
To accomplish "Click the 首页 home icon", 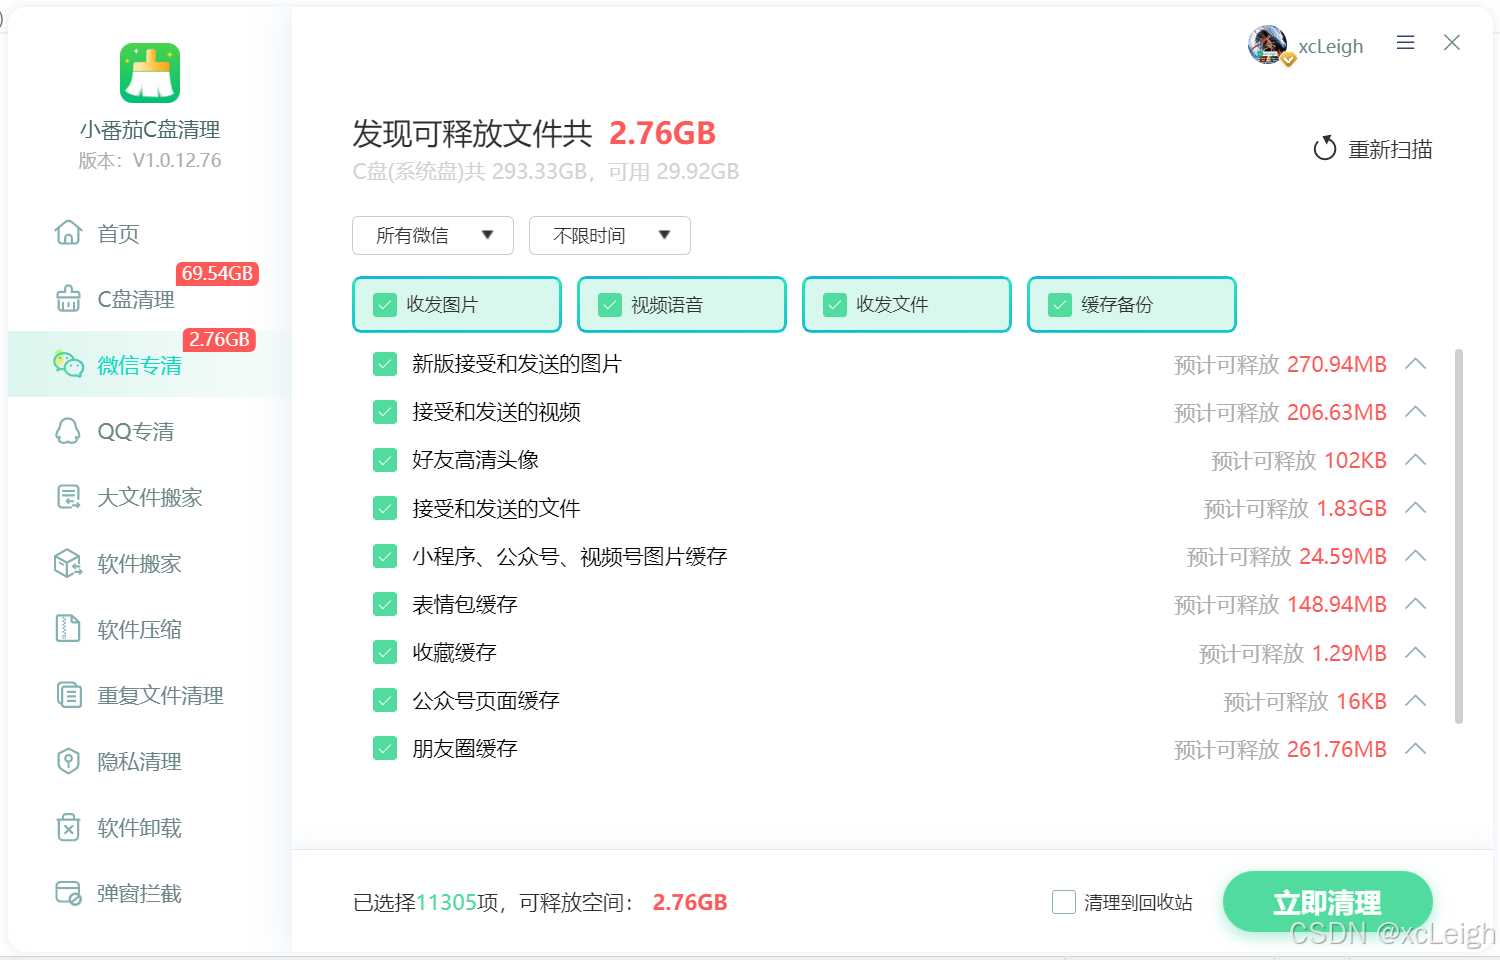I will point(68,233).
